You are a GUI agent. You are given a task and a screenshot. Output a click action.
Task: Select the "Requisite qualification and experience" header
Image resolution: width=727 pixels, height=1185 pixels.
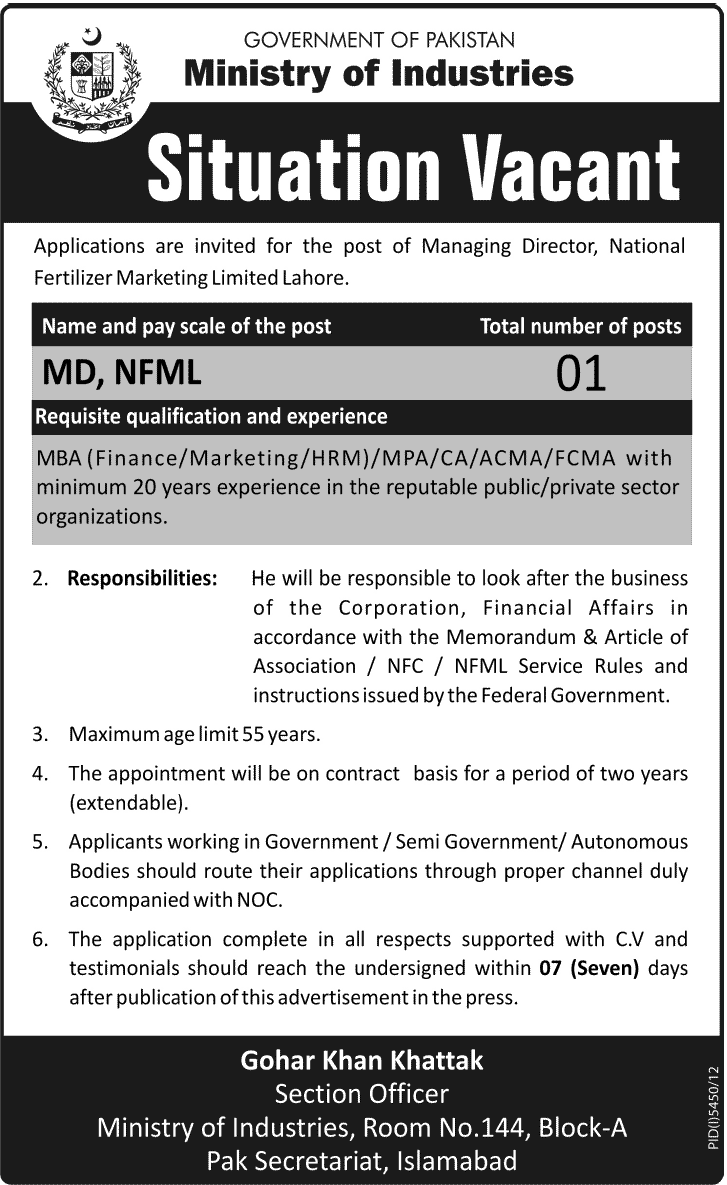(212, 414)
